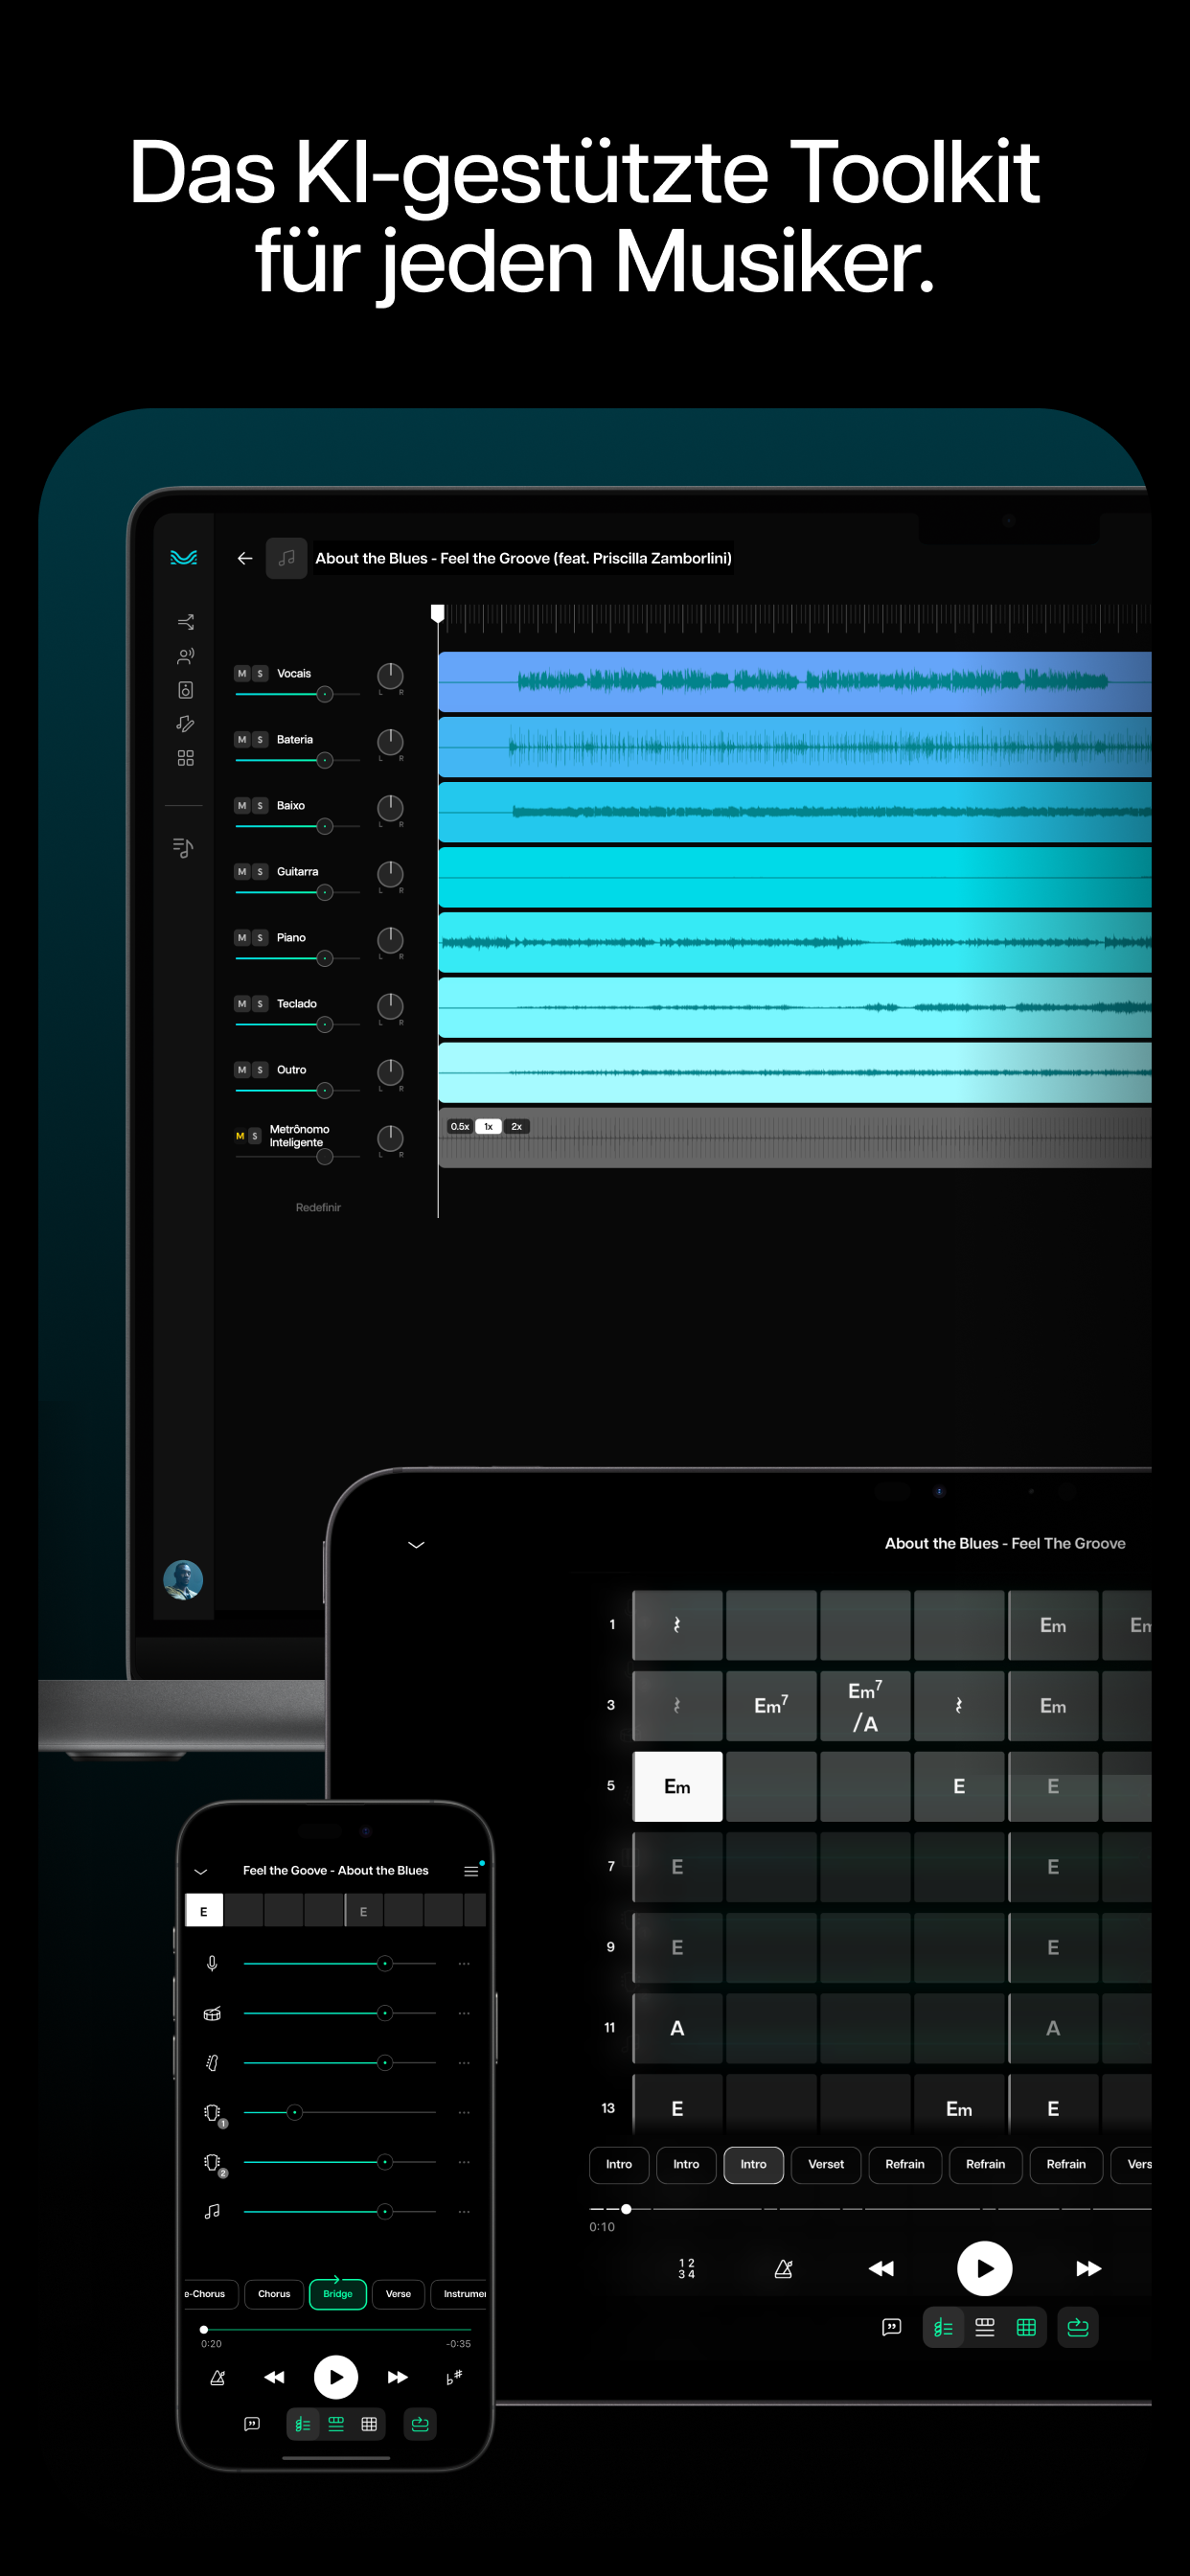Set metronome speed to 2x
The width and height of the screenshot is (1190, 2576).
(516, 1126)
